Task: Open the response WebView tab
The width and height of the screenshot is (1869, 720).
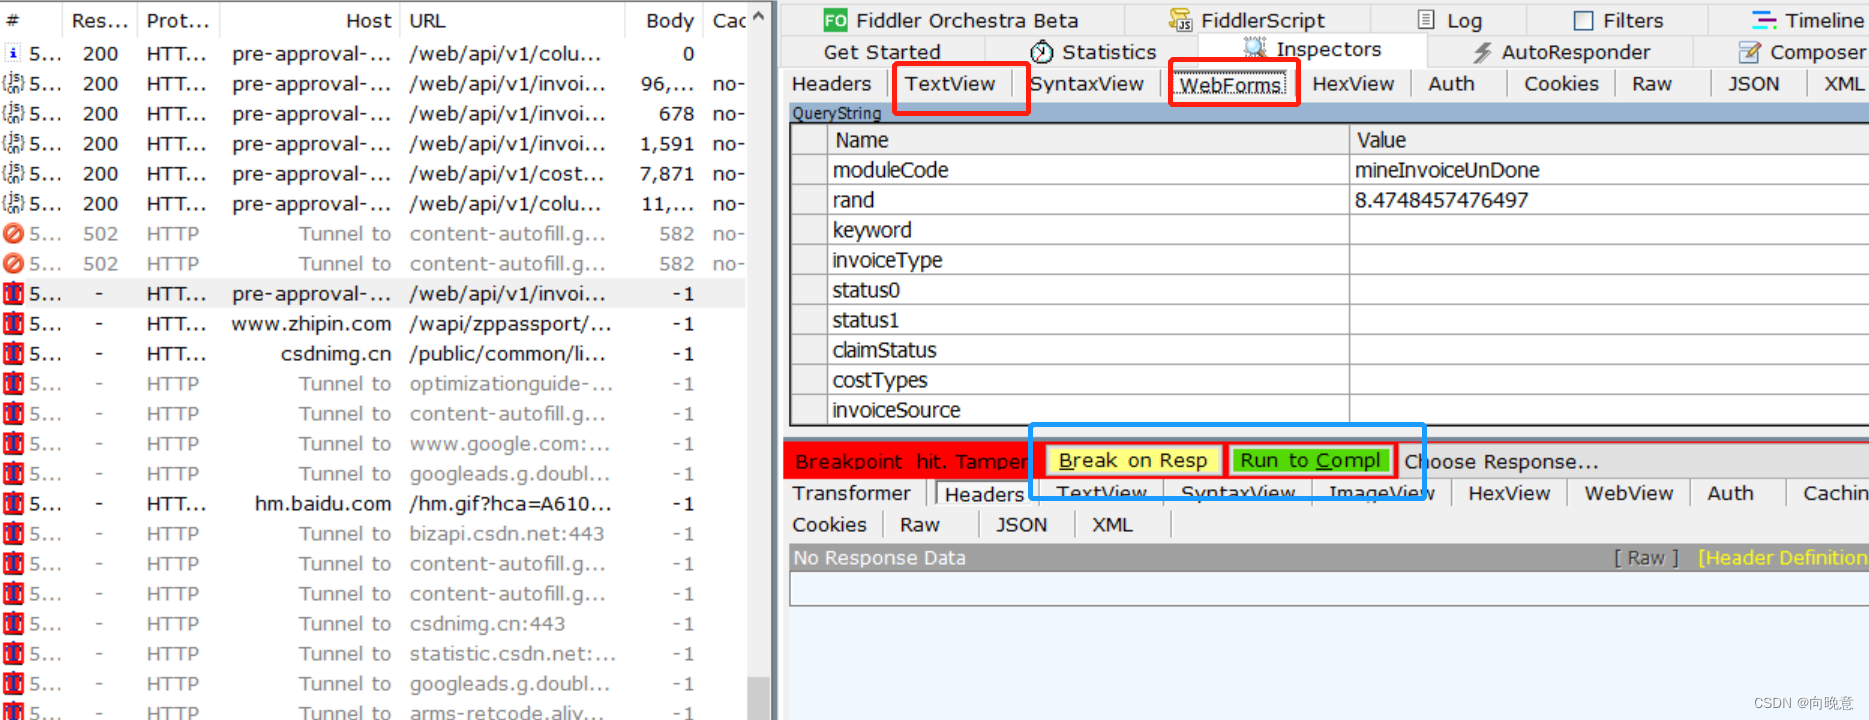Action: [1628, 493]
